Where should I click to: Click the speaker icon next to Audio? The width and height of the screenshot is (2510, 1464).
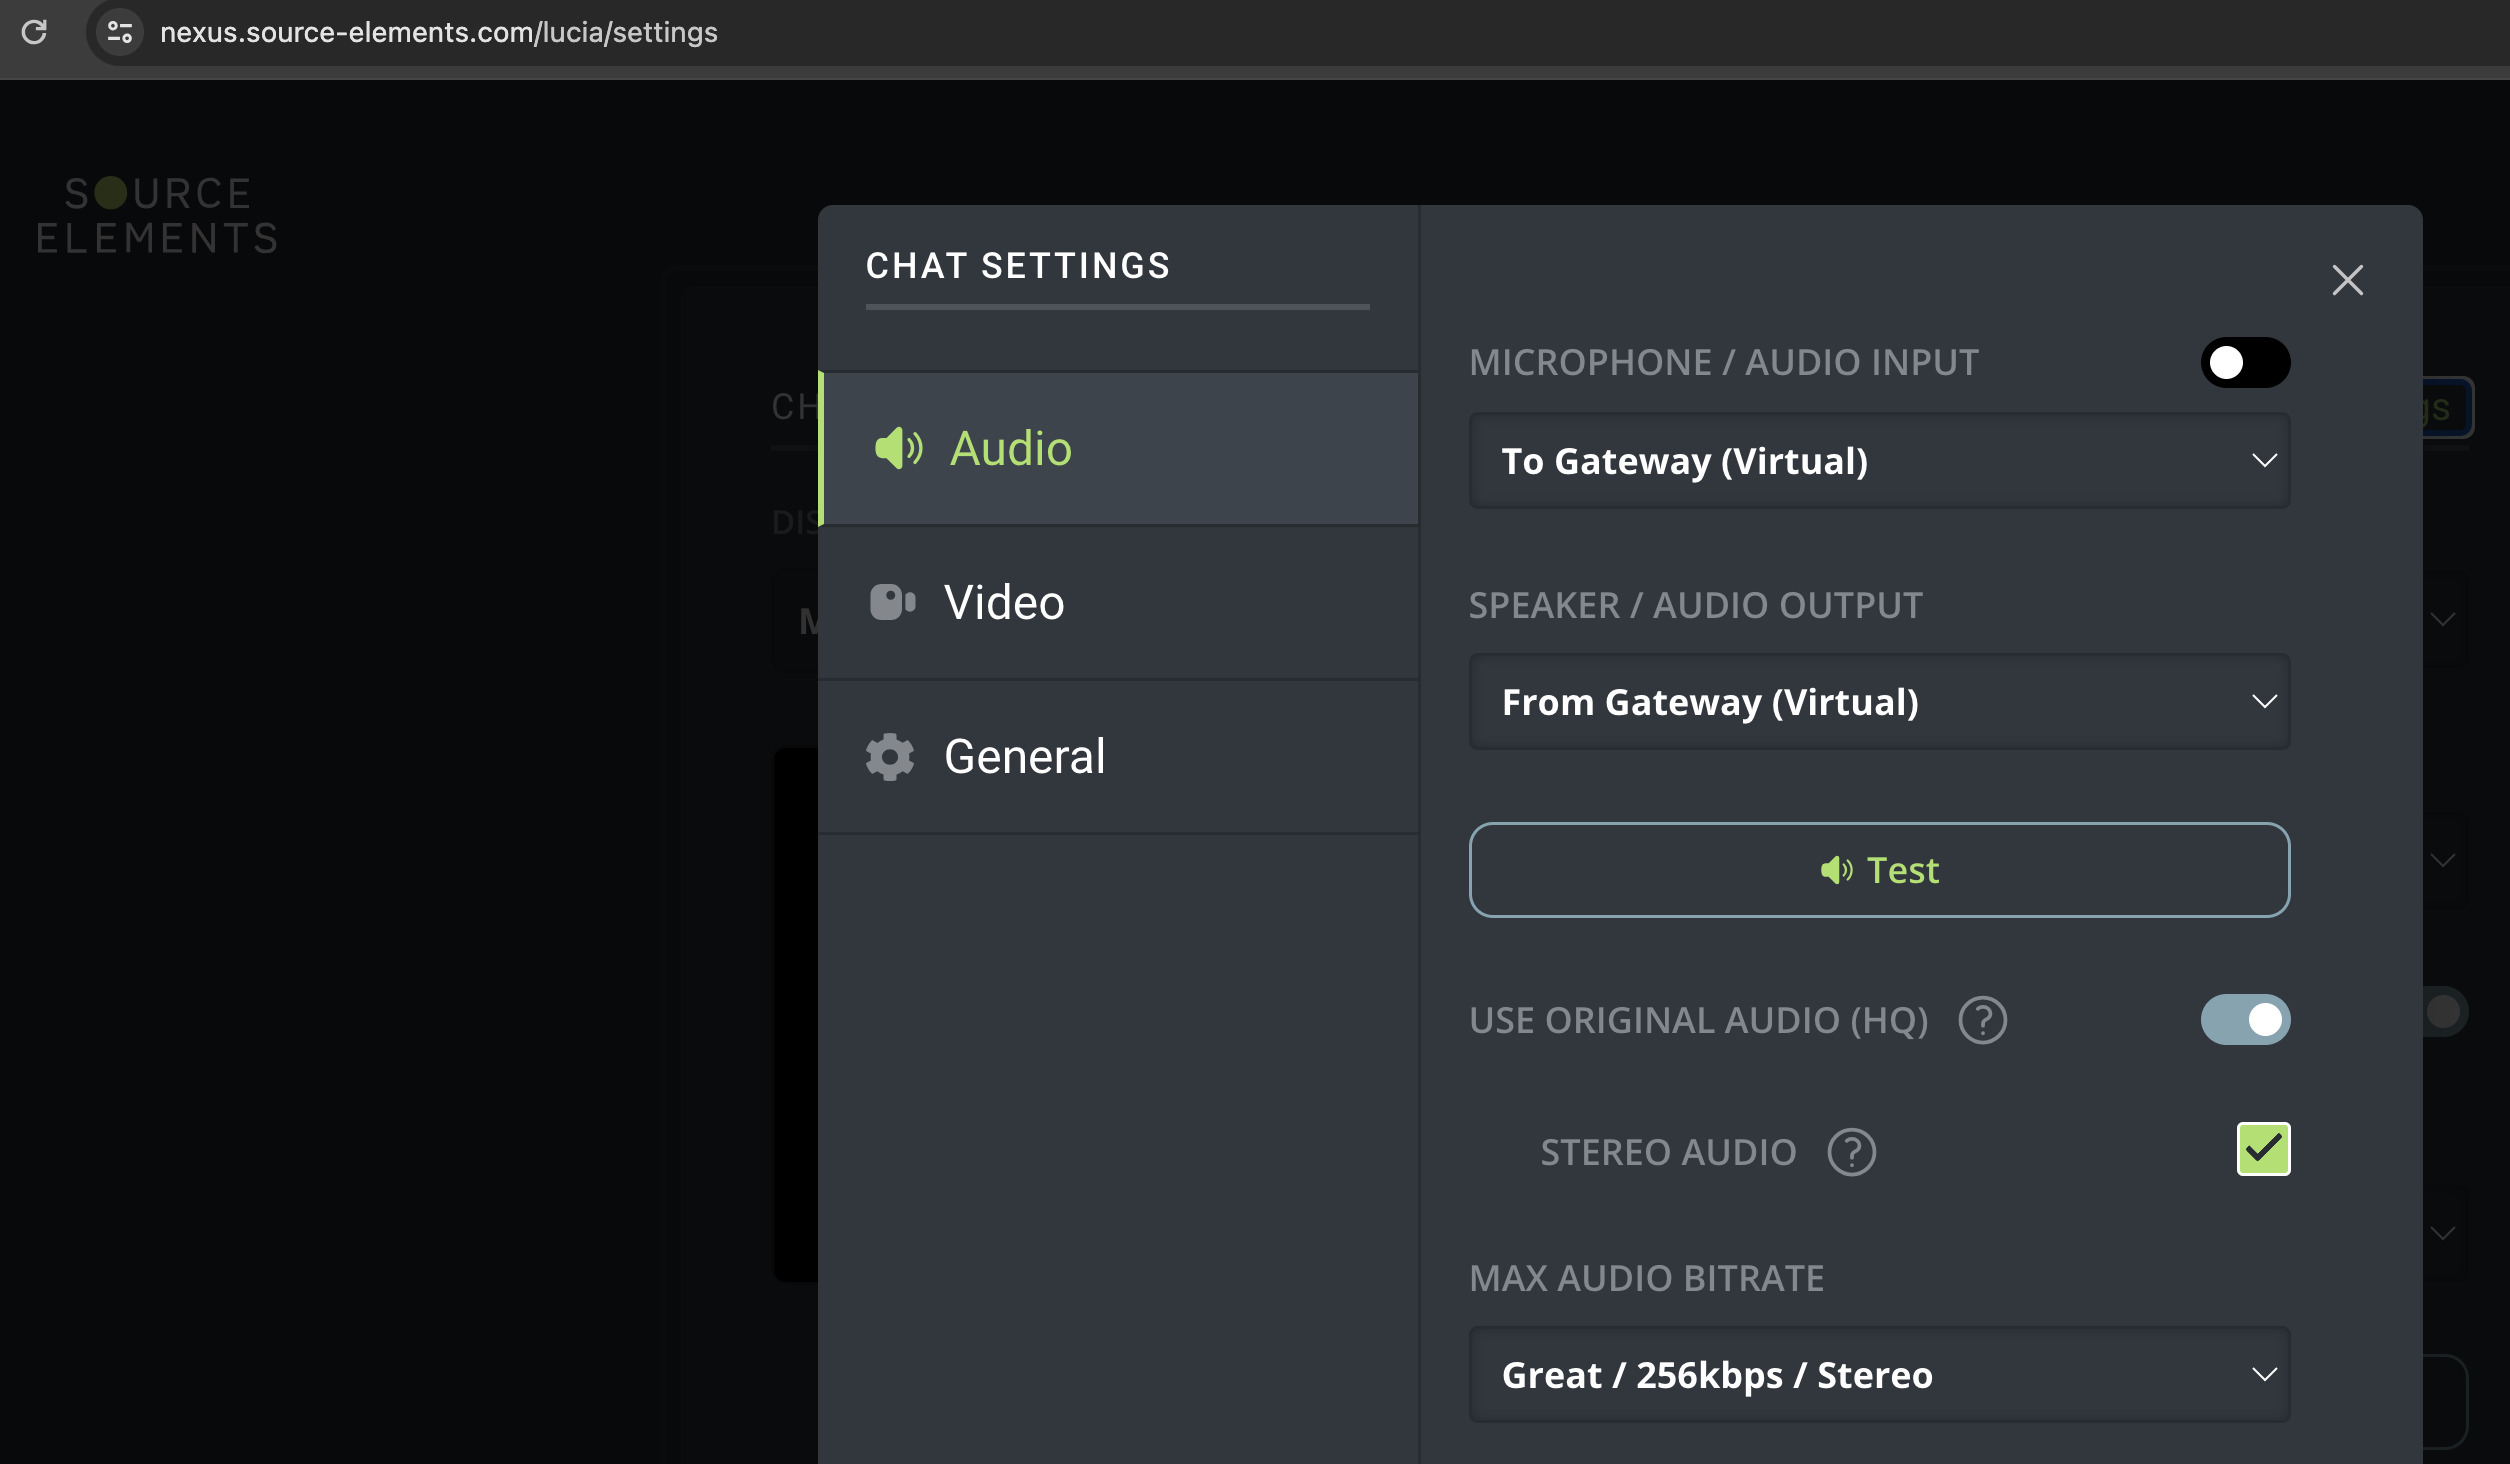897,448
